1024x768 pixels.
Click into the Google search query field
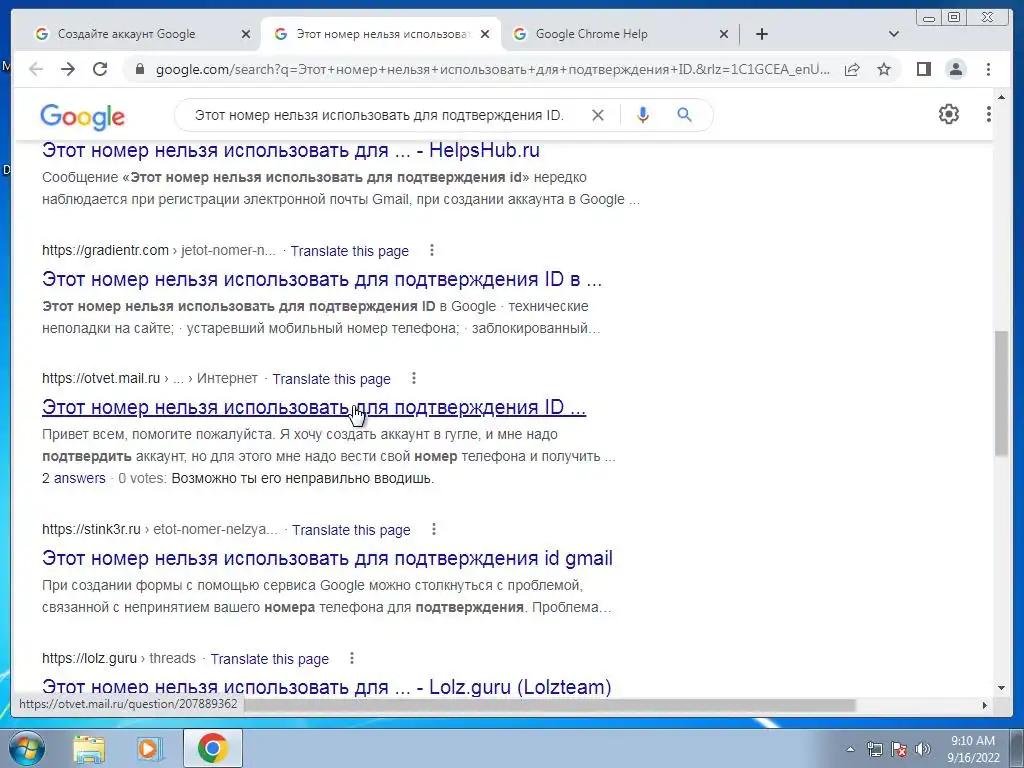379,116
